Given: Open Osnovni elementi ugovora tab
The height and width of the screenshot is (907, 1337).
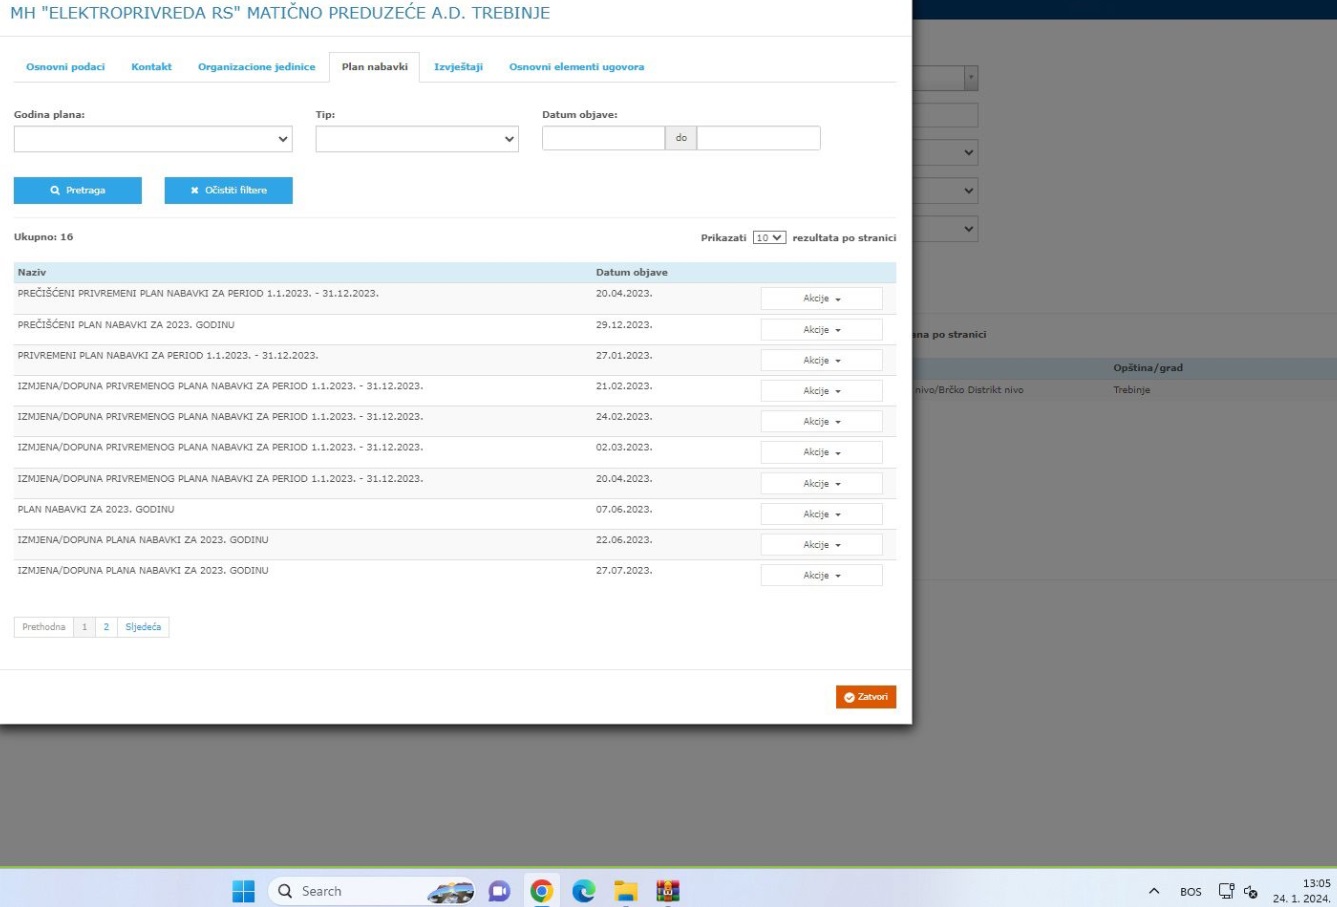Looking at the screenshot, I should (576, 67).
